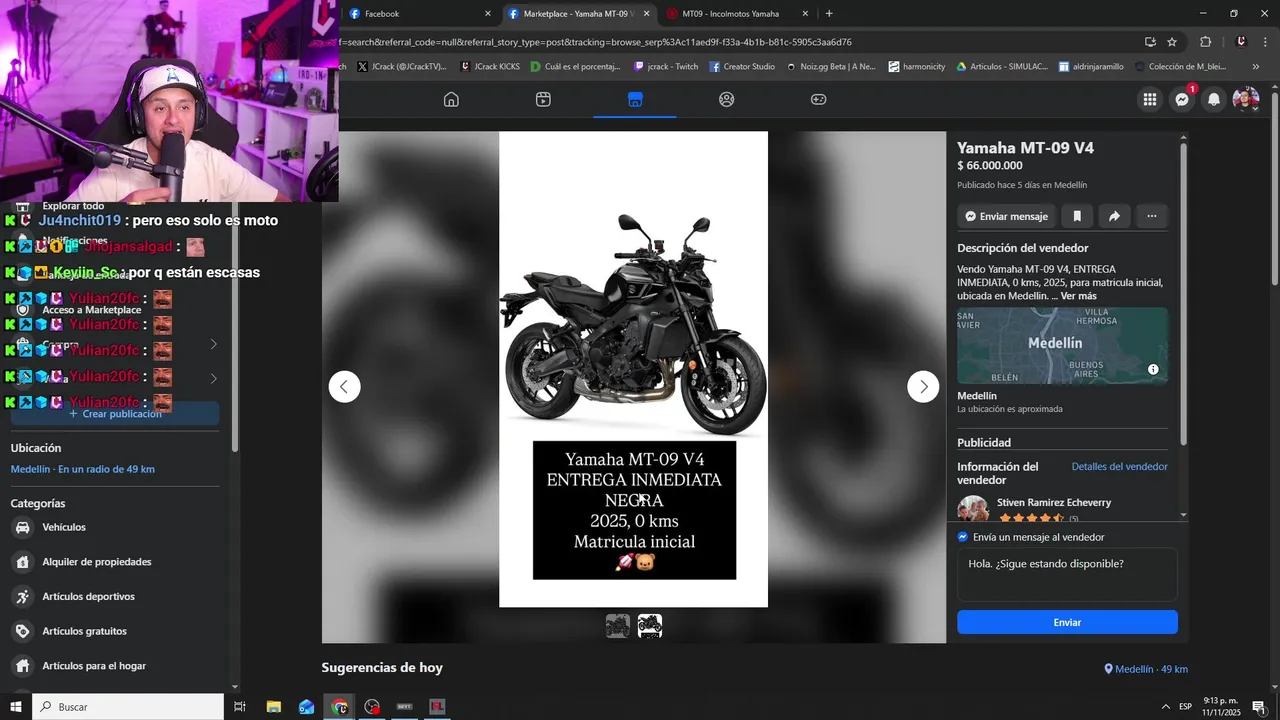The height and width of the screenshot is (720, 1280).
Task: Share the listing with arrow icon
Action: [1114, 216]
